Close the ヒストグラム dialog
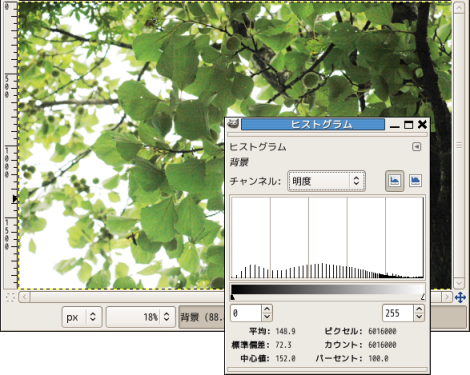 coord(422,124)
